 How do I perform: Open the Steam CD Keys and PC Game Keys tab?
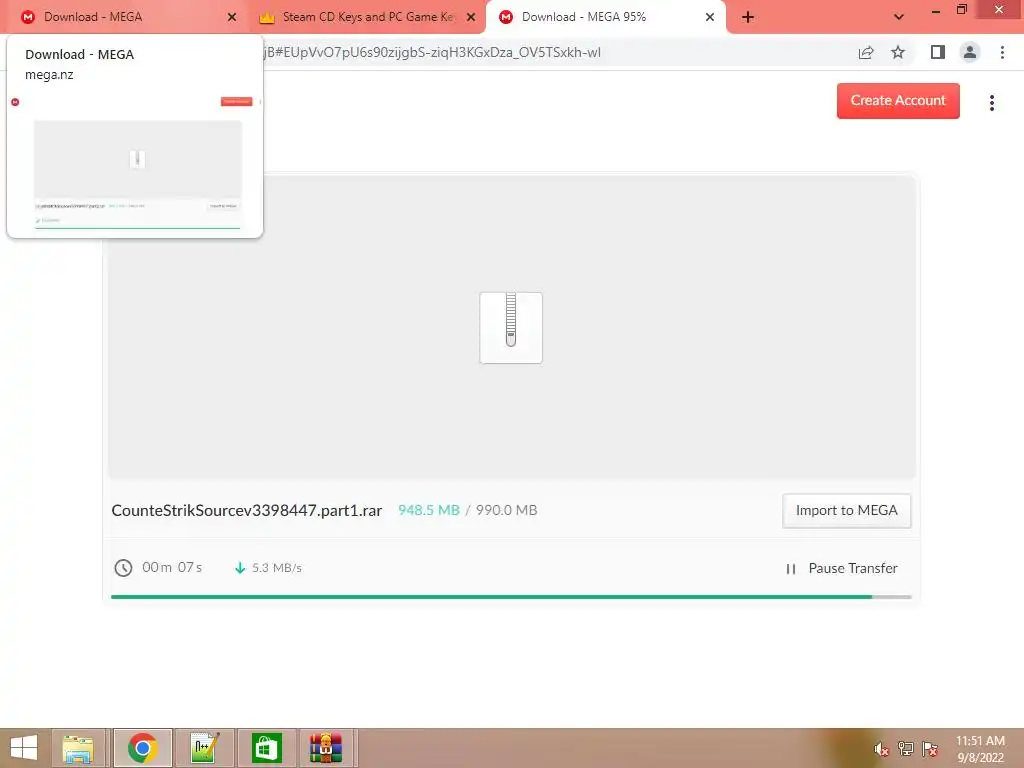[368, 17]
